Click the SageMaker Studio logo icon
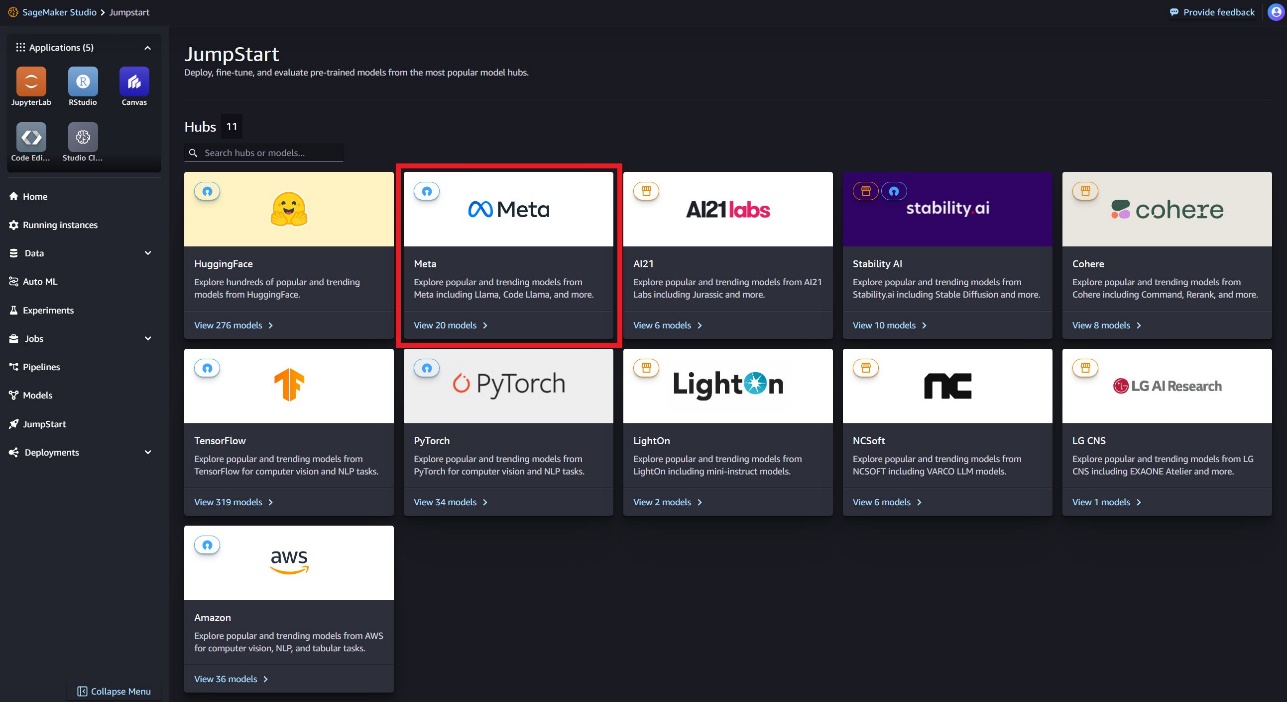1287x702 pixels. [x=13, y=12]
